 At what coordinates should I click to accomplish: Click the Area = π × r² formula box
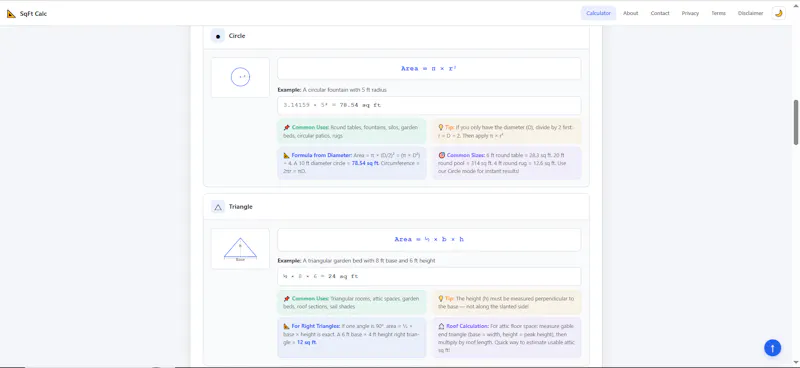click(x=429, y=68)
